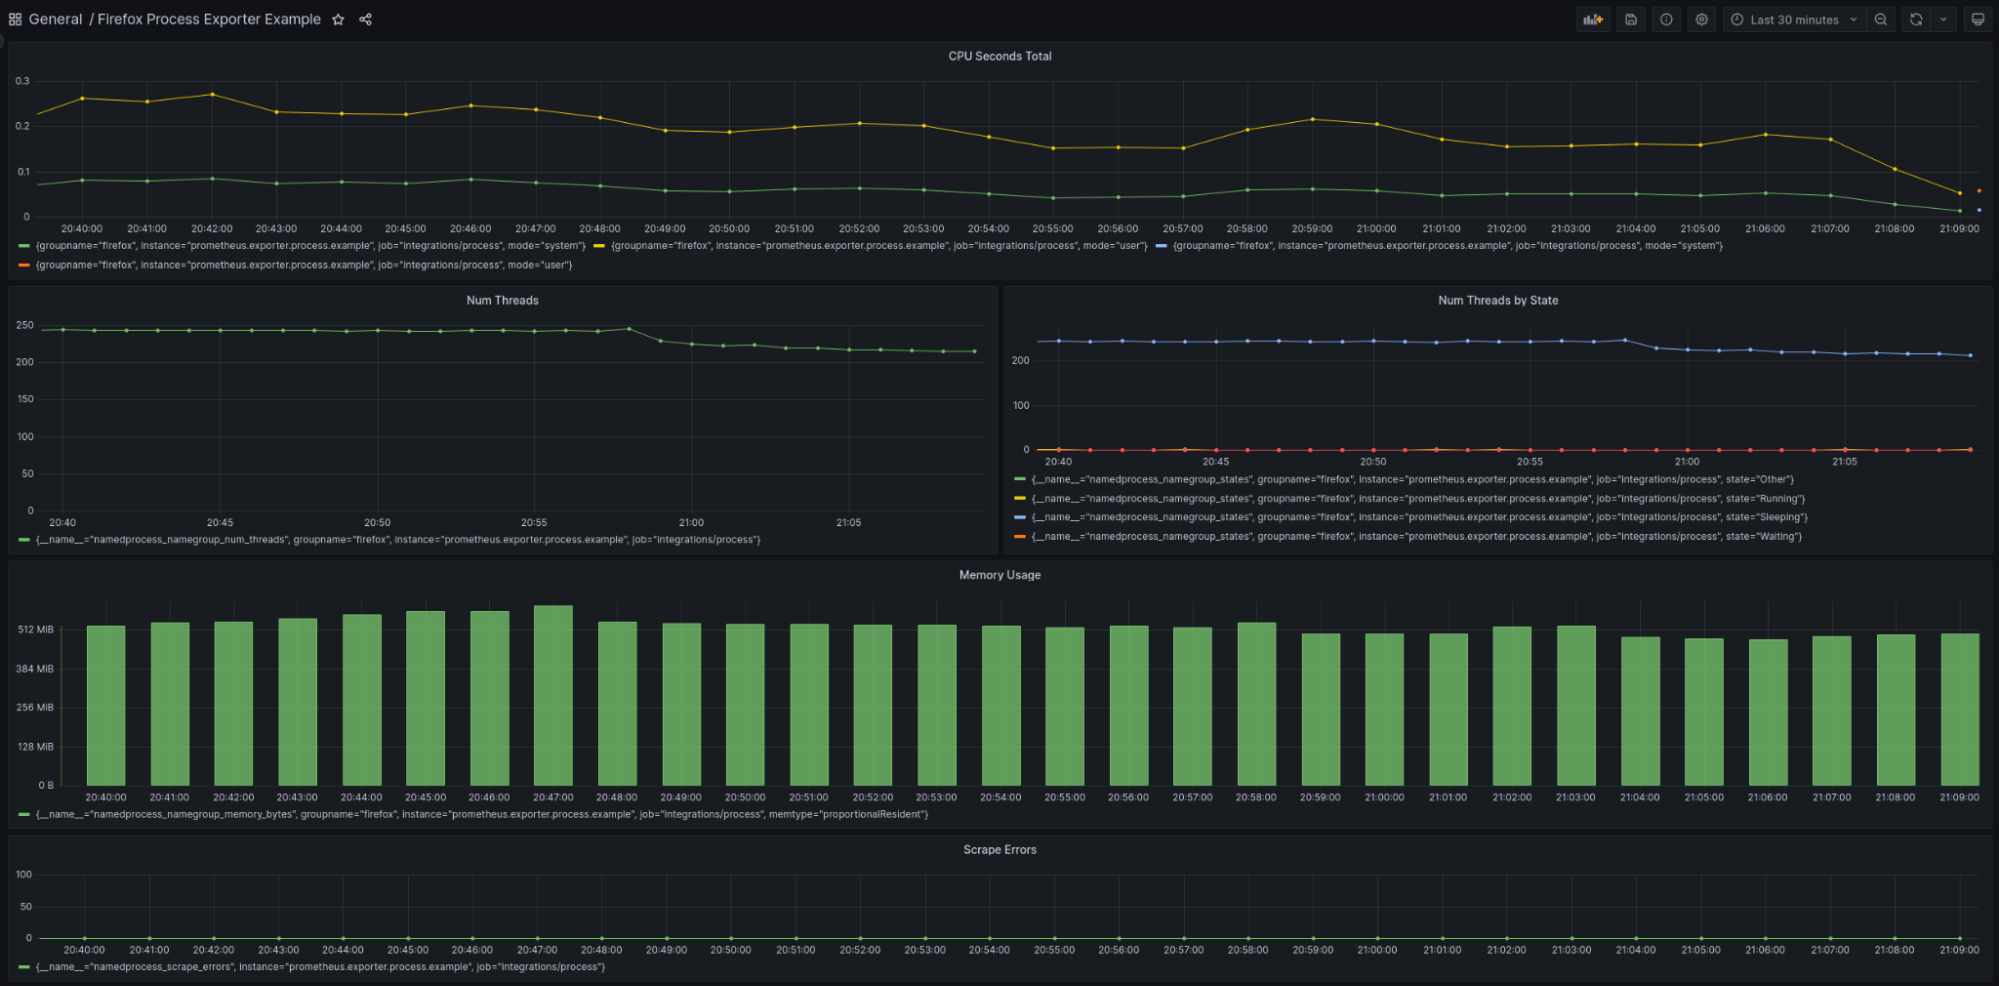This screenshot has width=1999, height=986.
Task: Click the Add panel icon
Action: point(1592,19)
